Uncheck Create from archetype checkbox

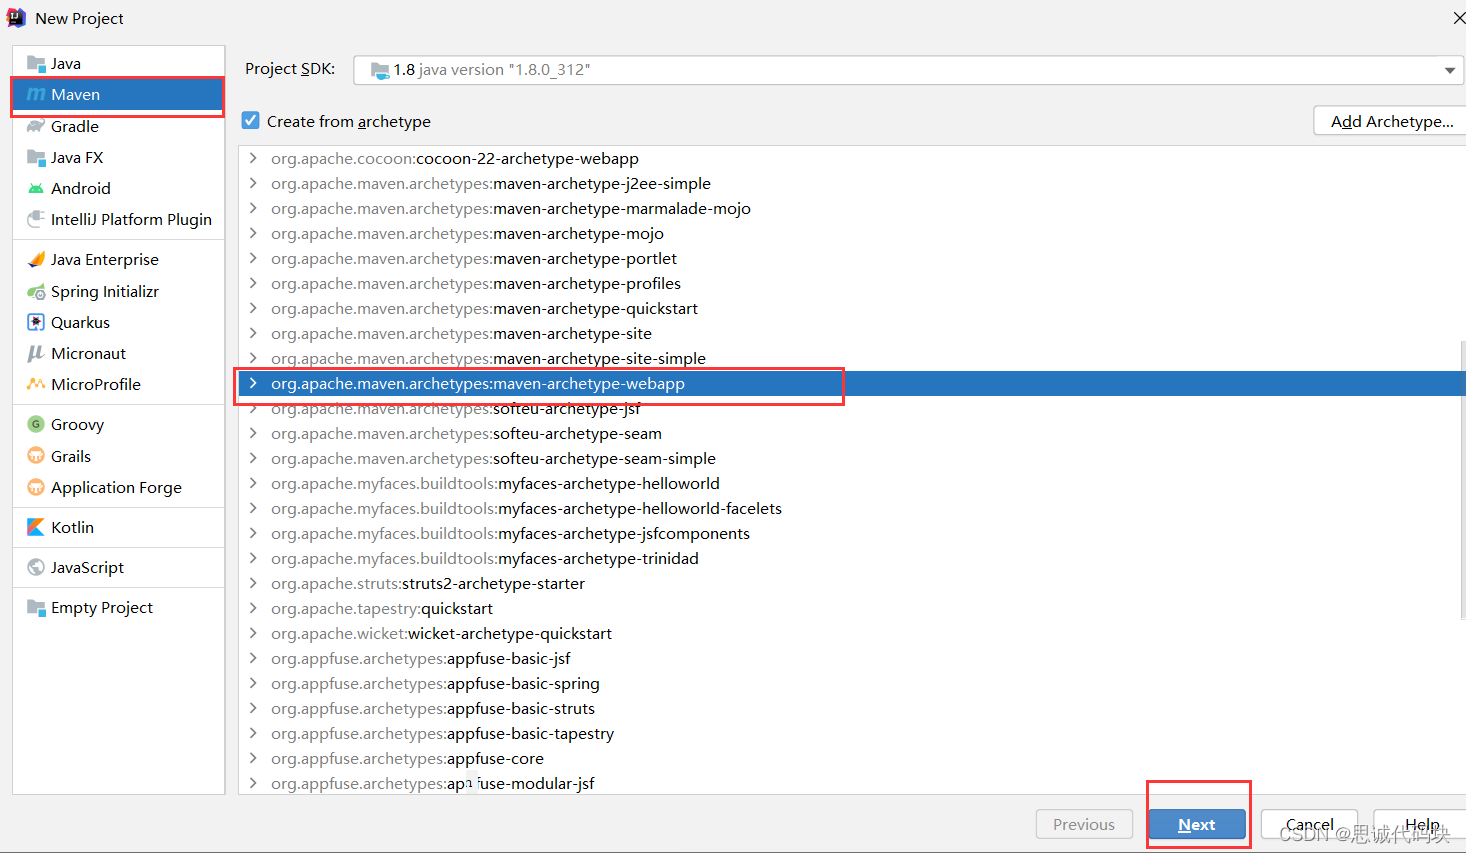point(251,120)
